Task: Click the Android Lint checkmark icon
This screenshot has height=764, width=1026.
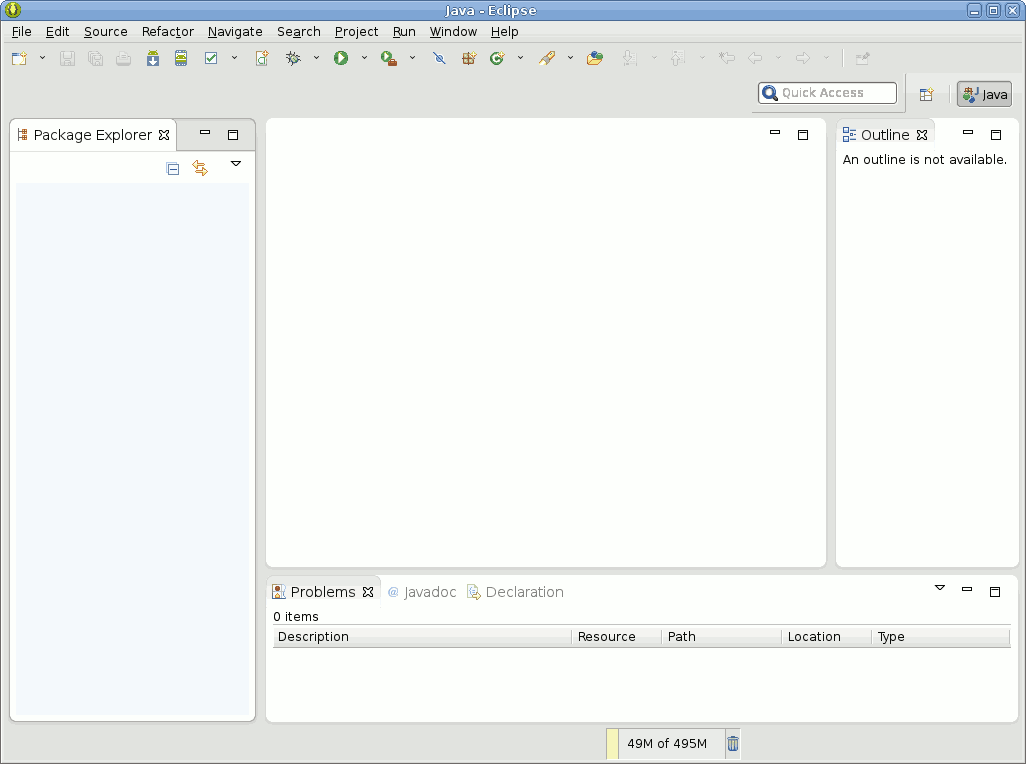Action: pos(211,58)
